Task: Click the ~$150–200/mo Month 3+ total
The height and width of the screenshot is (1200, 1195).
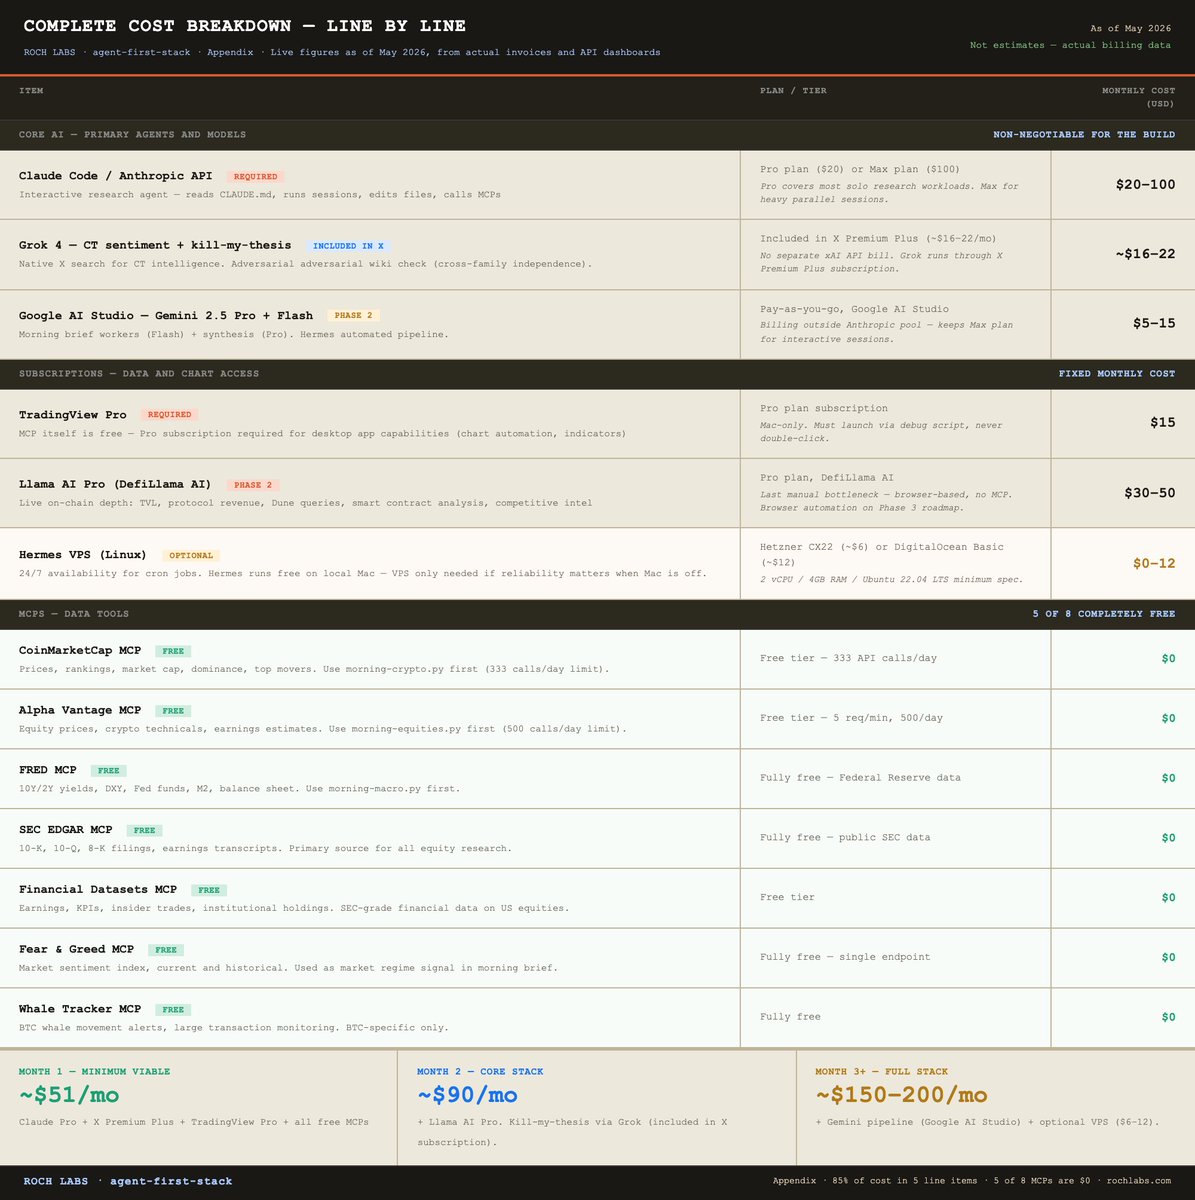Action: (901, 1096)
